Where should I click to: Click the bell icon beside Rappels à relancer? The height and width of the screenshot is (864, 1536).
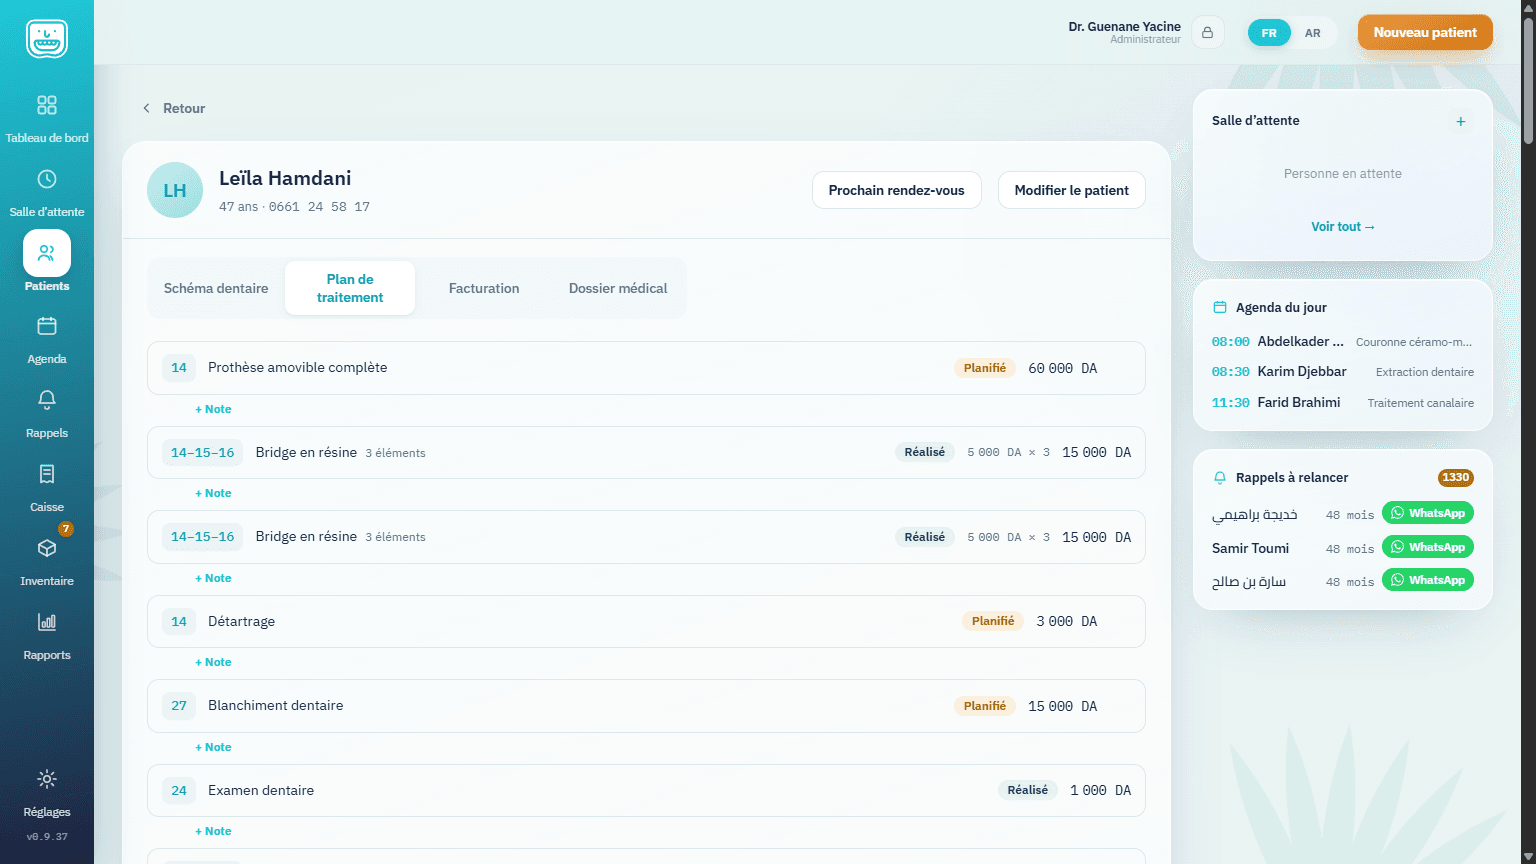click(1220, 477)
